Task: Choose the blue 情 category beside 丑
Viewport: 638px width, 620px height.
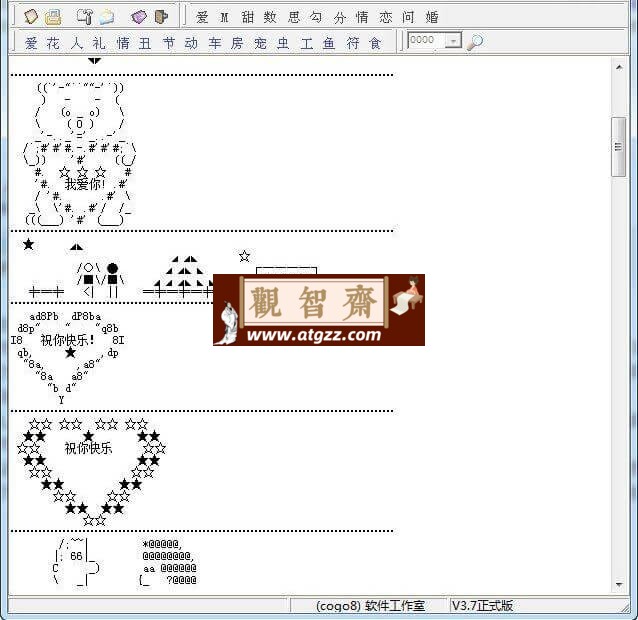Action: 122,42
